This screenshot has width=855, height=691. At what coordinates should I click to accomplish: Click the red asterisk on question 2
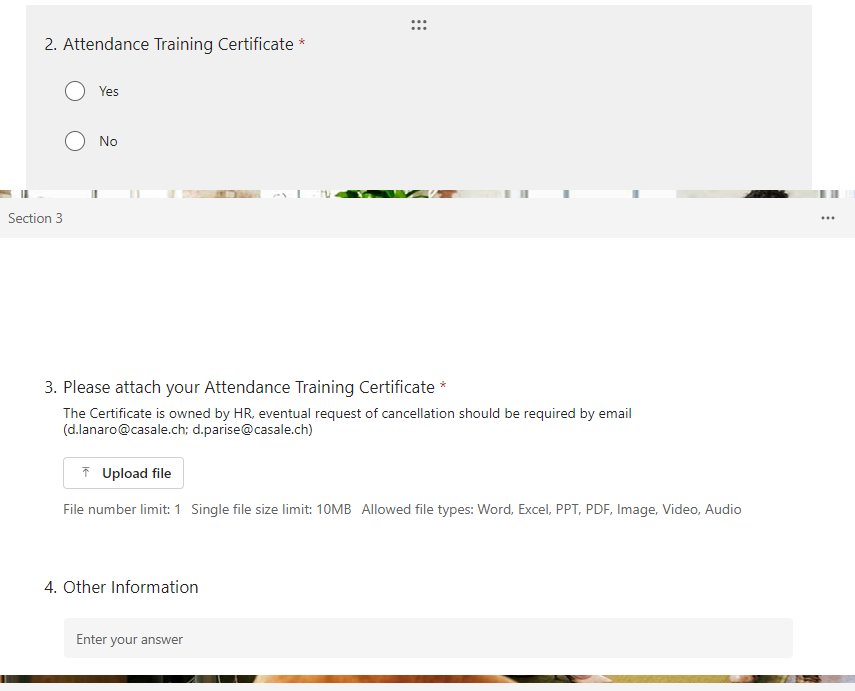pyautogui.click(x=302, y=44)
